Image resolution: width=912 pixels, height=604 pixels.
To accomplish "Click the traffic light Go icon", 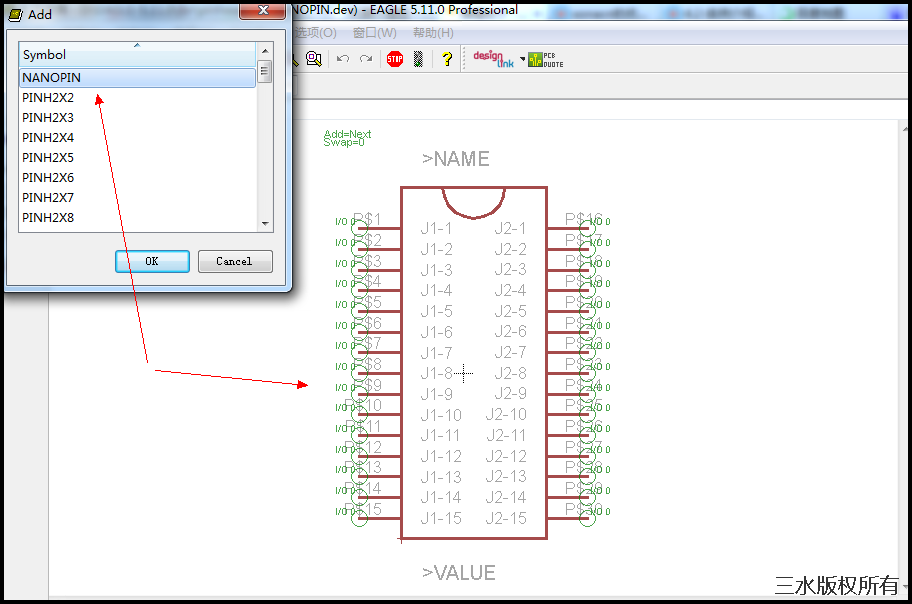I will pyautogui.click(x=418, y=59).
